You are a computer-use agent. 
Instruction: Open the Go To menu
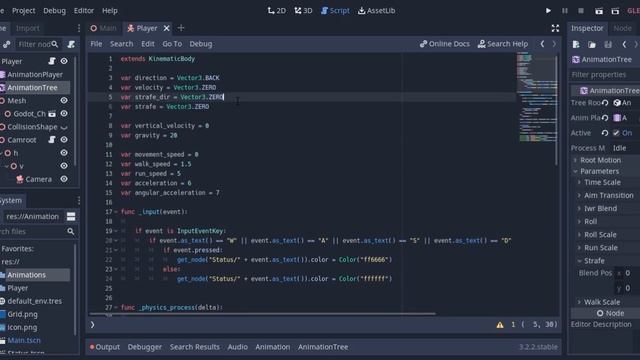pos(172,44)
